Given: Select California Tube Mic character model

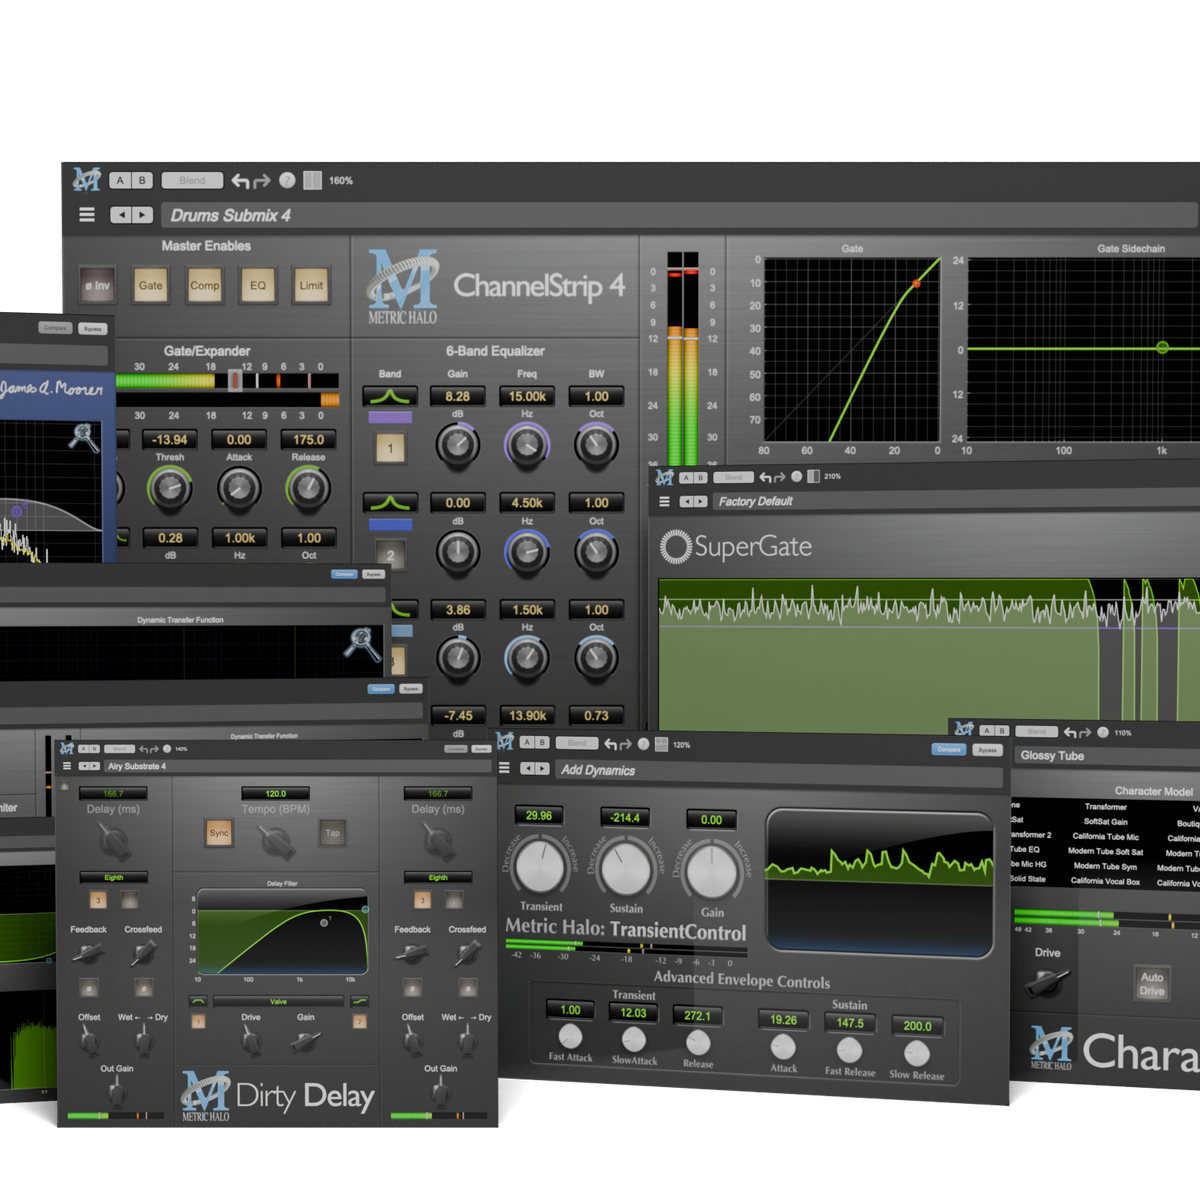Looking at the screenshot, I should point(1106,837).
